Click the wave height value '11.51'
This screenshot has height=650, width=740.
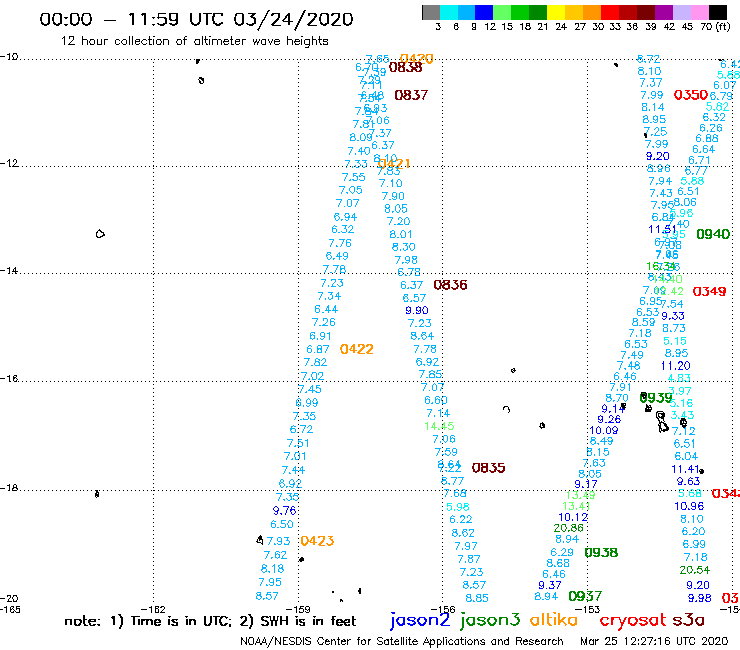coord(662,229)
